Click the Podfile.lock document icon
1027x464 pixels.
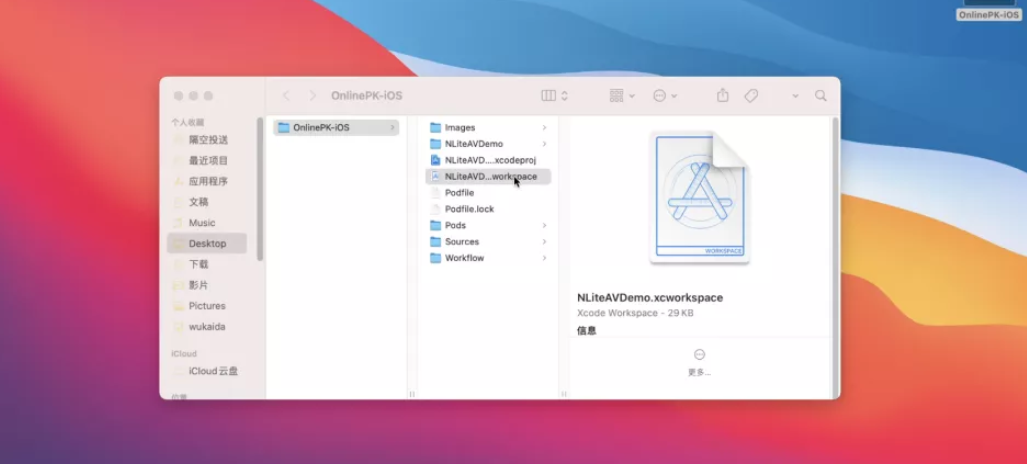(x=436, y=209)
